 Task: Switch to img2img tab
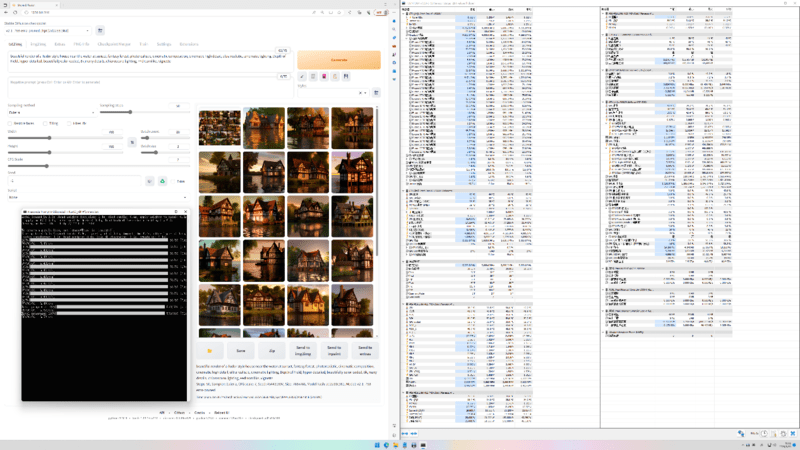tap(38, 44)
